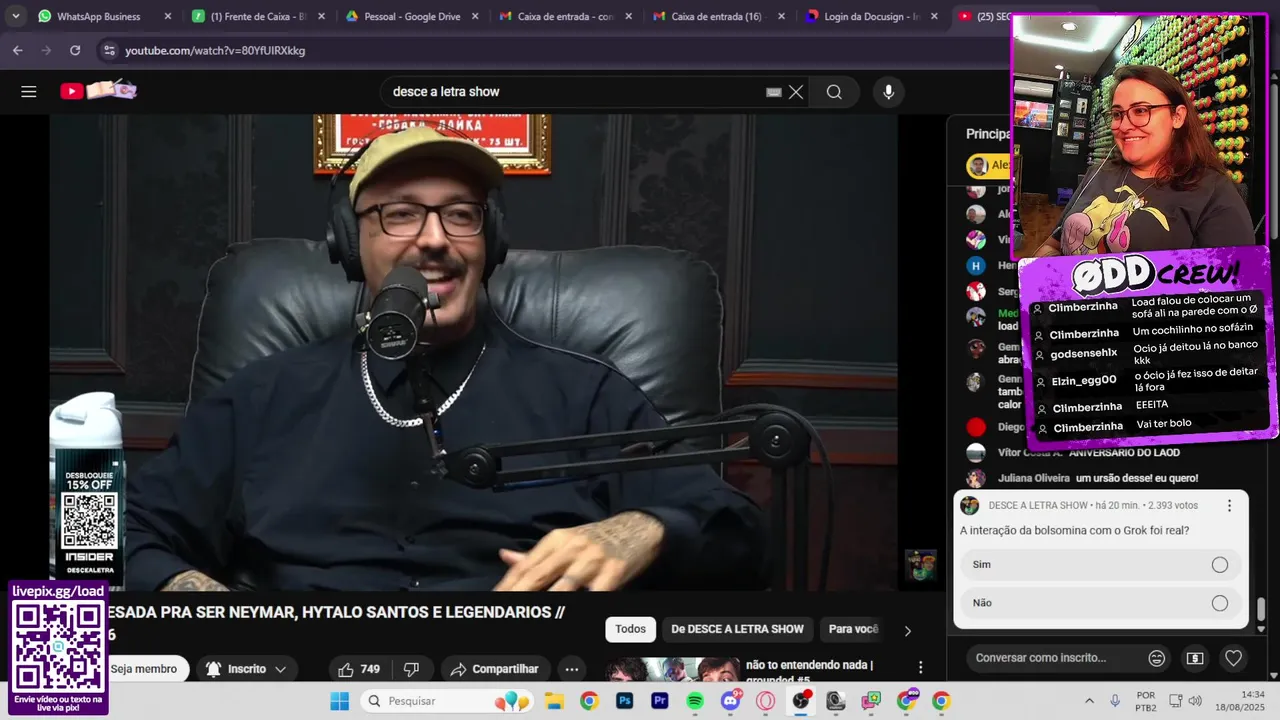Select De DESCE A LETRA SHOW chip
1280x720 pixels.
[737, 629]
